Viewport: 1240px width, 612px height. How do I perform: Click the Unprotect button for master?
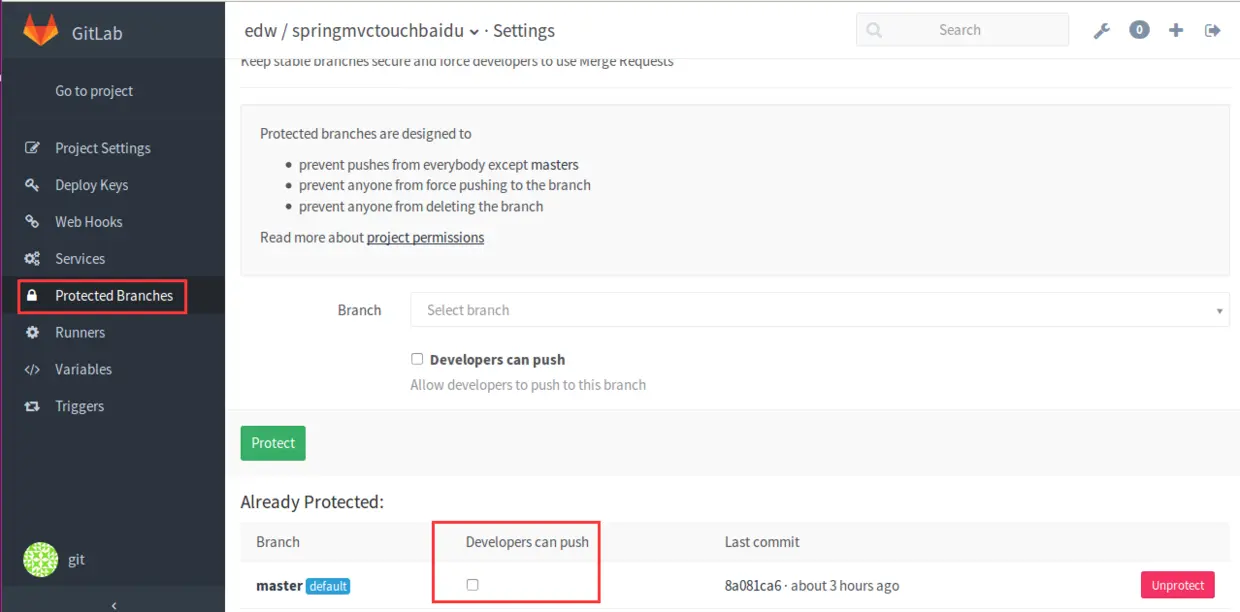pos(1178,585)
